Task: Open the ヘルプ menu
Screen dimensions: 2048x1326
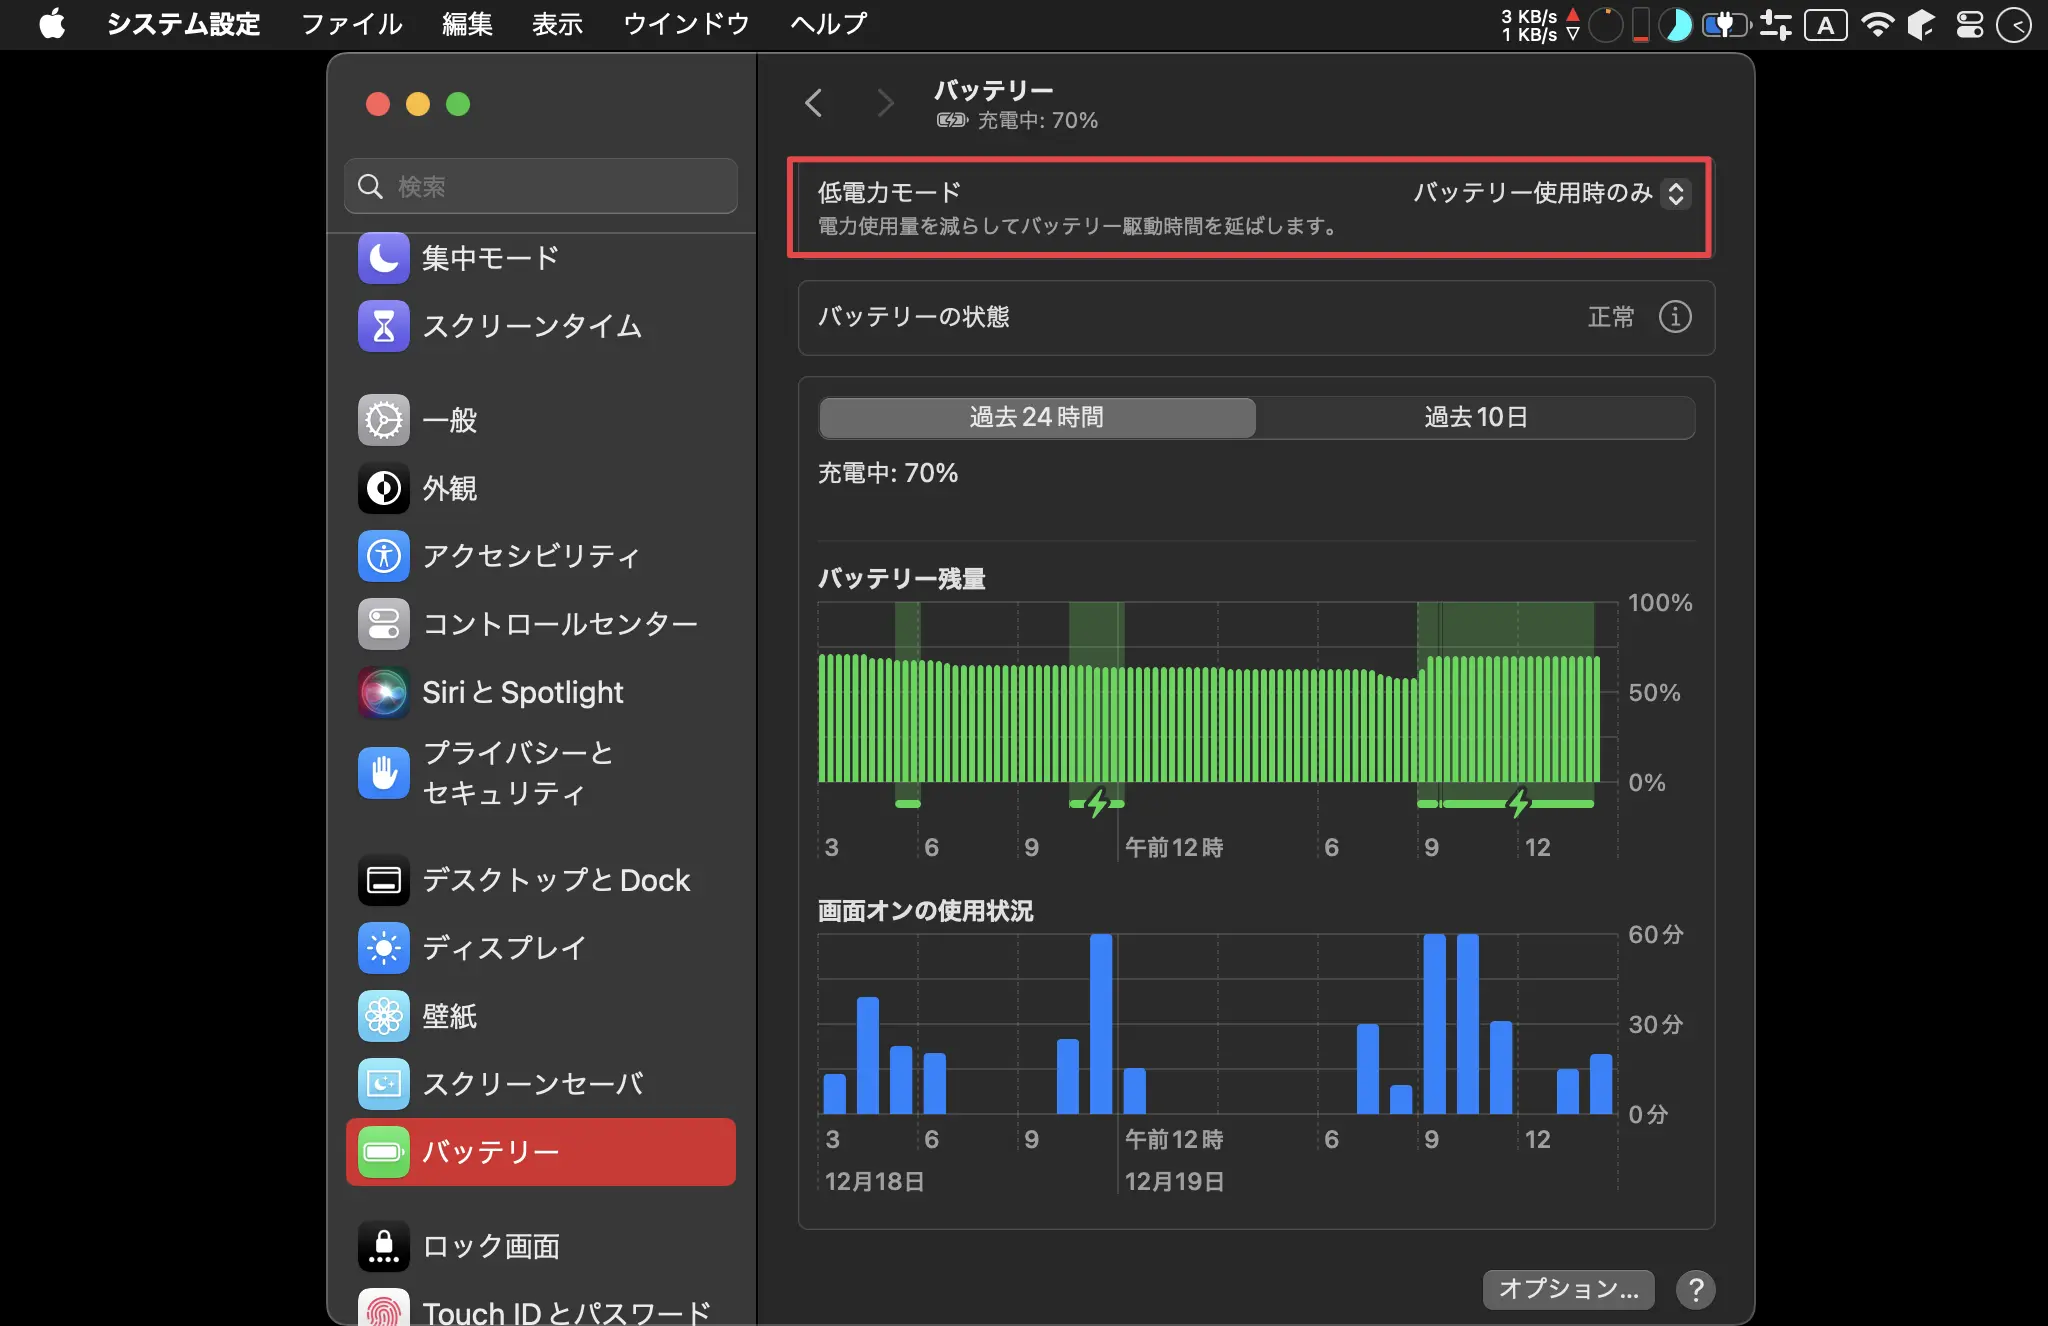Action: [828, 23]
